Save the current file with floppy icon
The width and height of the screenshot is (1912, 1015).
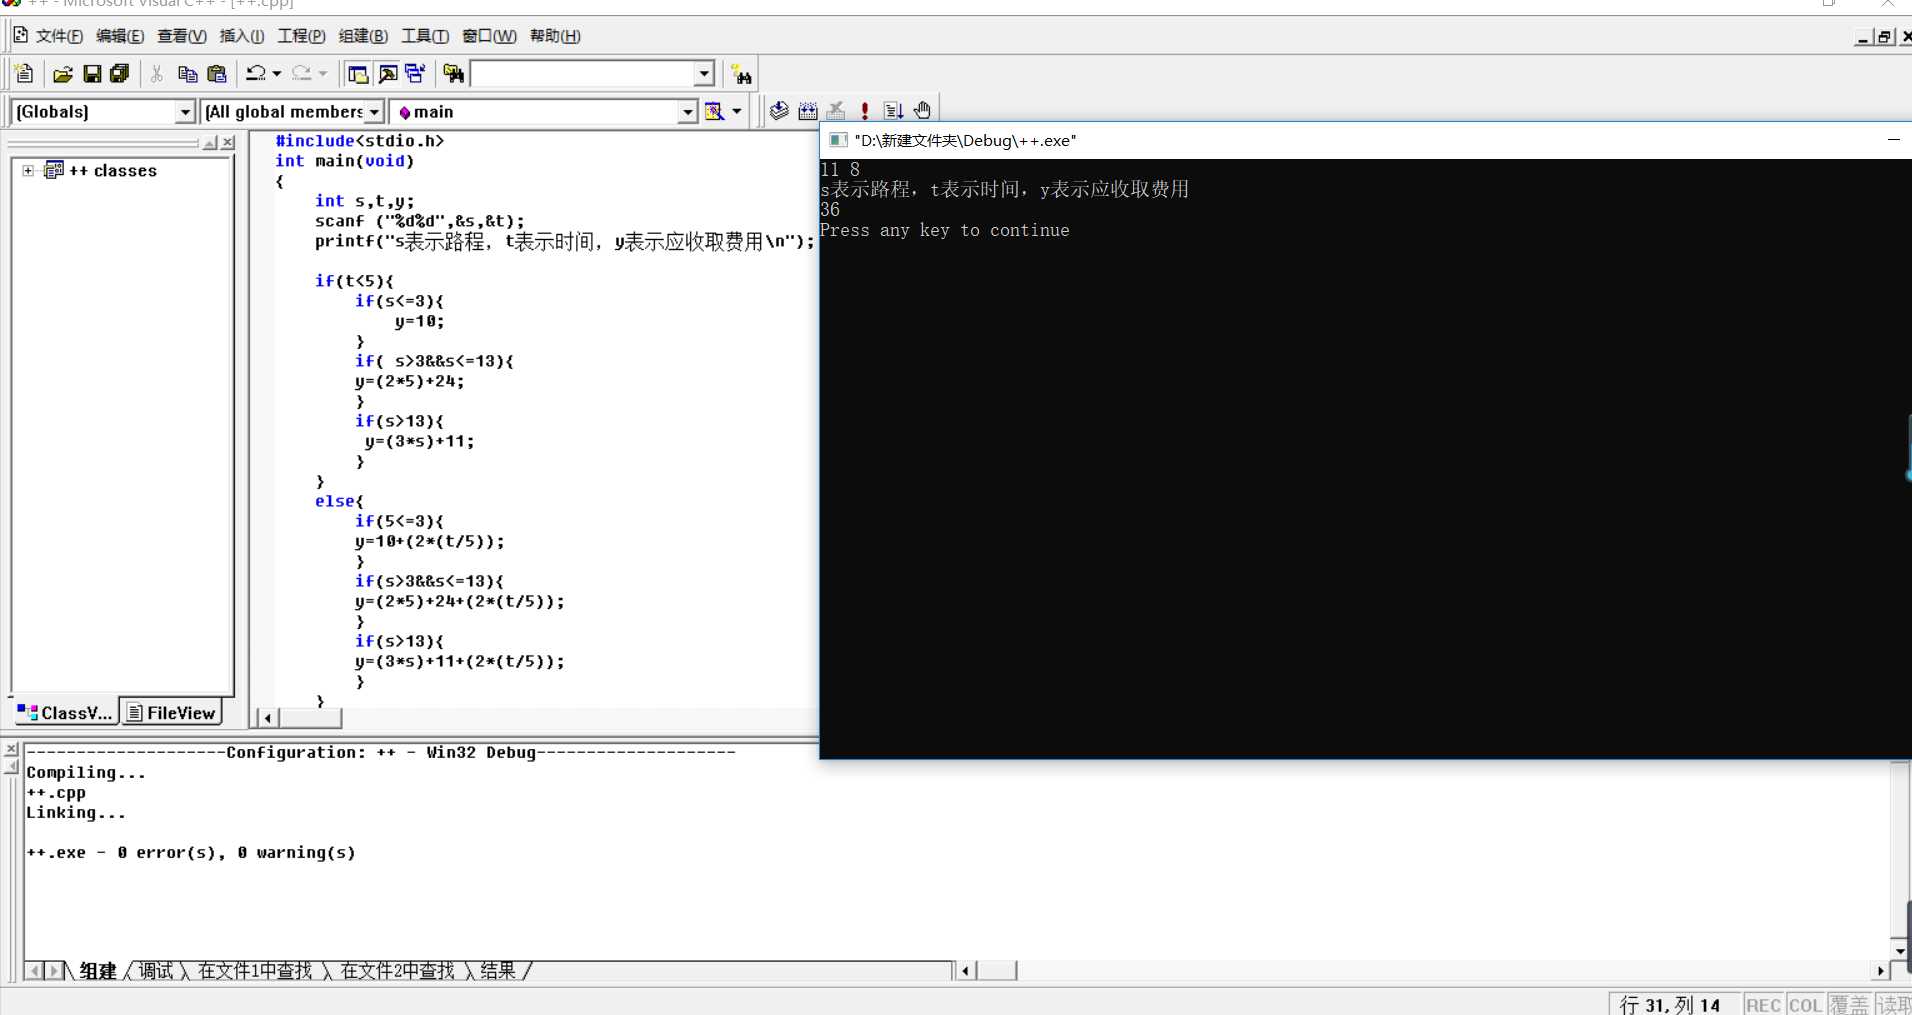pos(92,74)
